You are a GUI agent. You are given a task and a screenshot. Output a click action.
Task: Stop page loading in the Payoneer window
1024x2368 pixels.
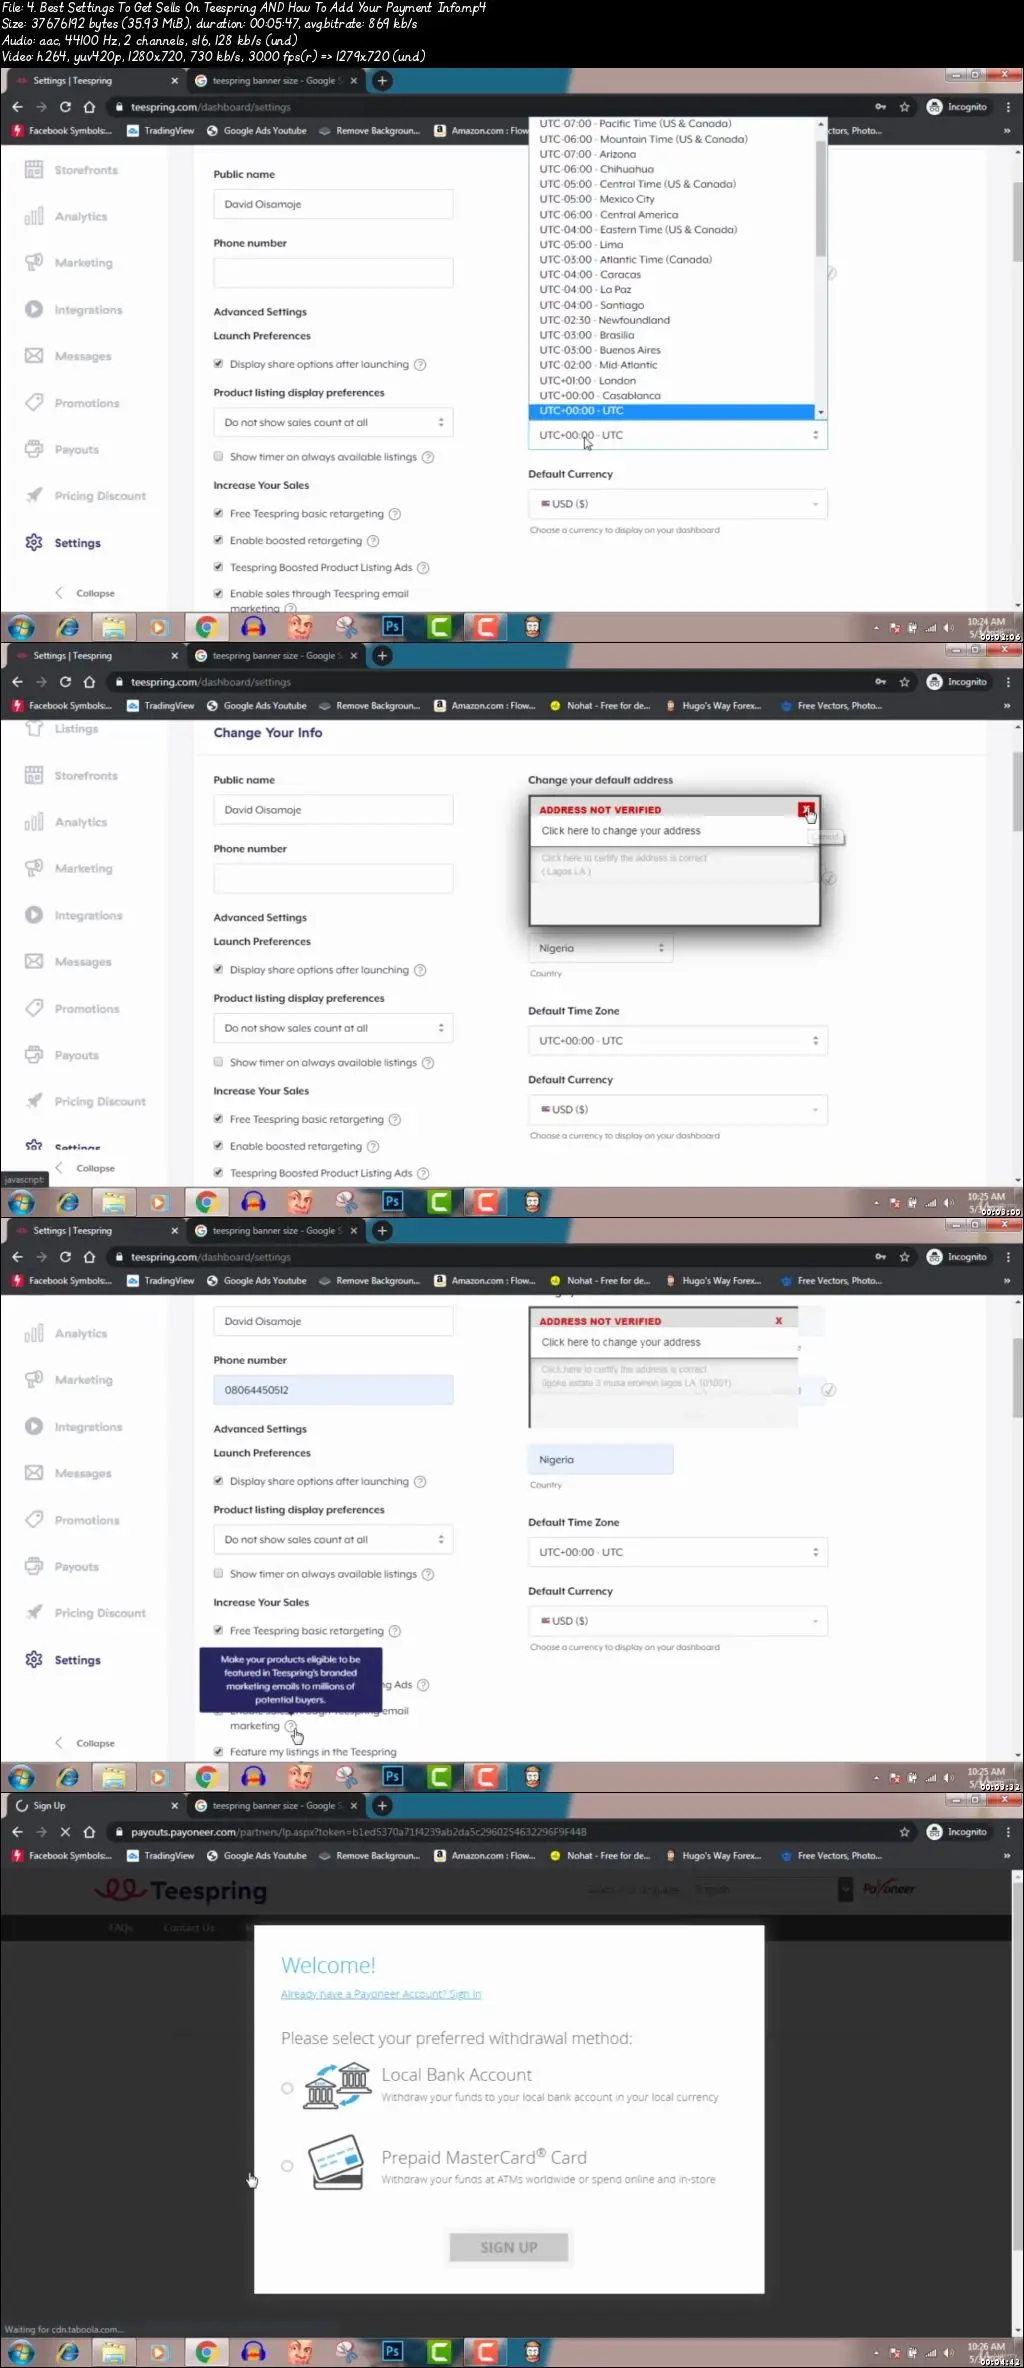(x=65, y=1832)
